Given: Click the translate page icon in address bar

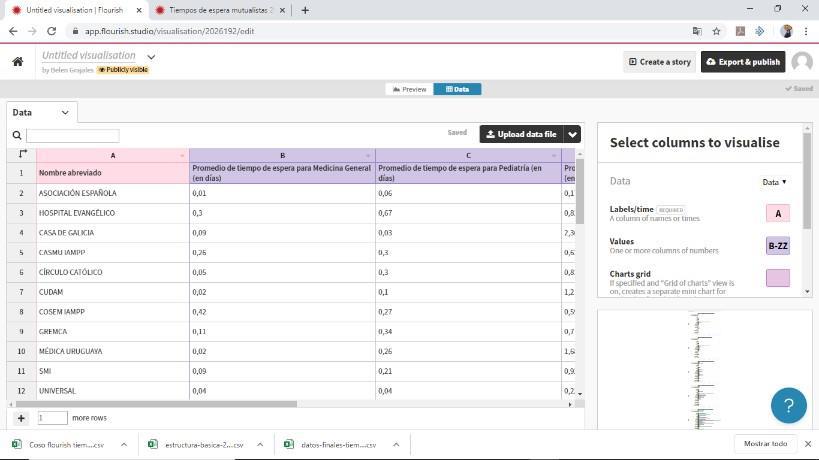Looking at the screenshot, I should pos(697,31).
